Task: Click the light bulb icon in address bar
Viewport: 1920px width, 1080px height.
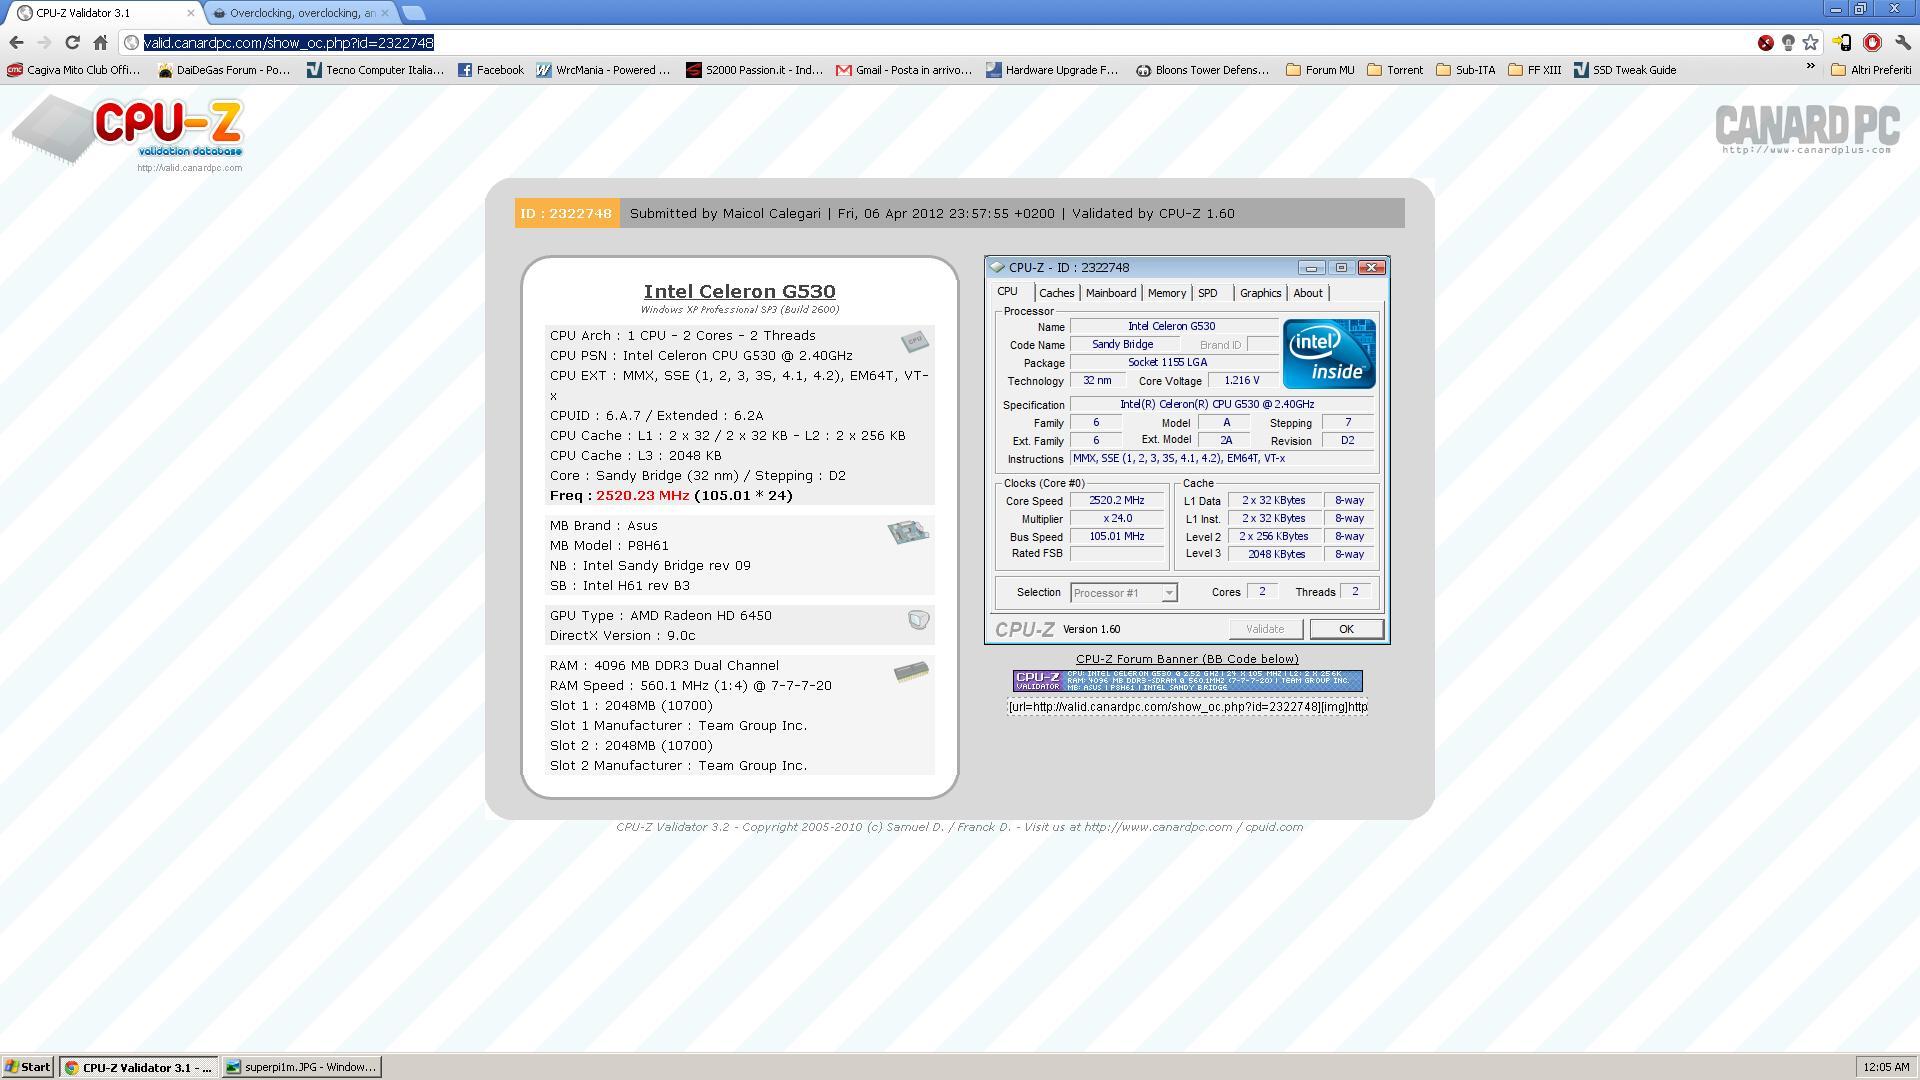Action: click(x=1788, y=43)
